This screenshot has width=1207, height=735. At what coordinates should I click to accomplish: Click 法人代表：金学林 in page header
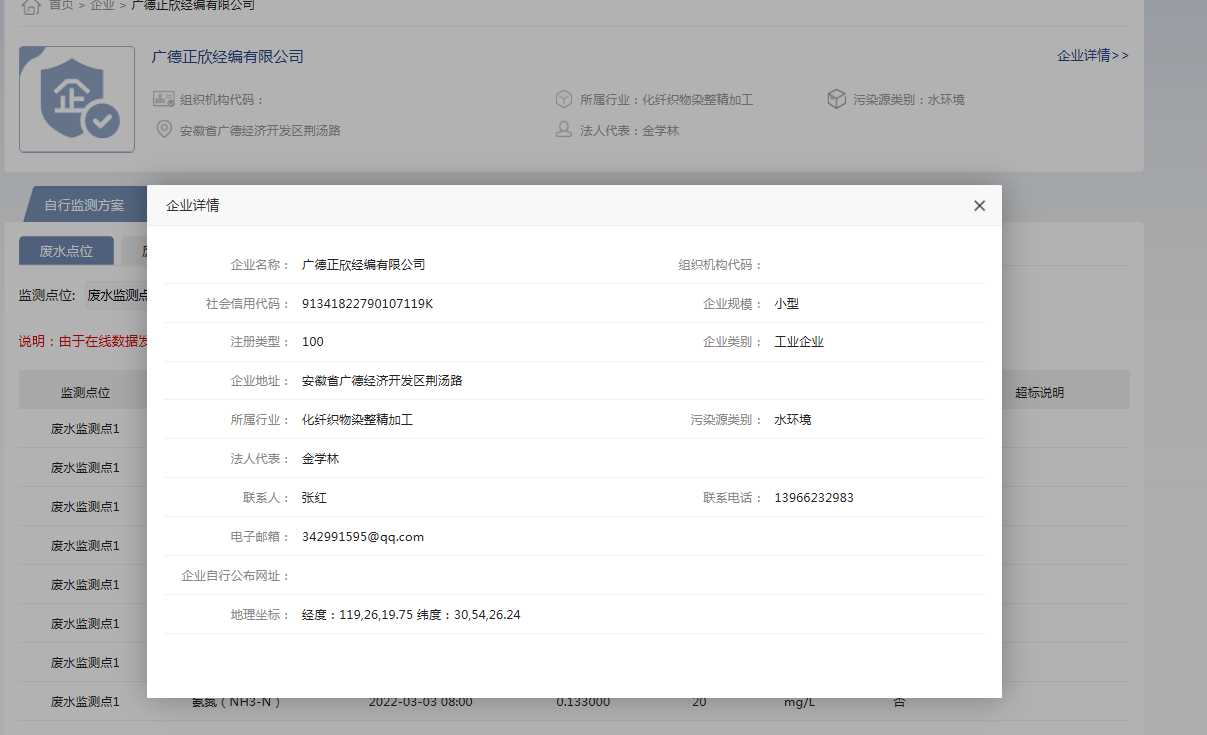click(x=629, y=130)
